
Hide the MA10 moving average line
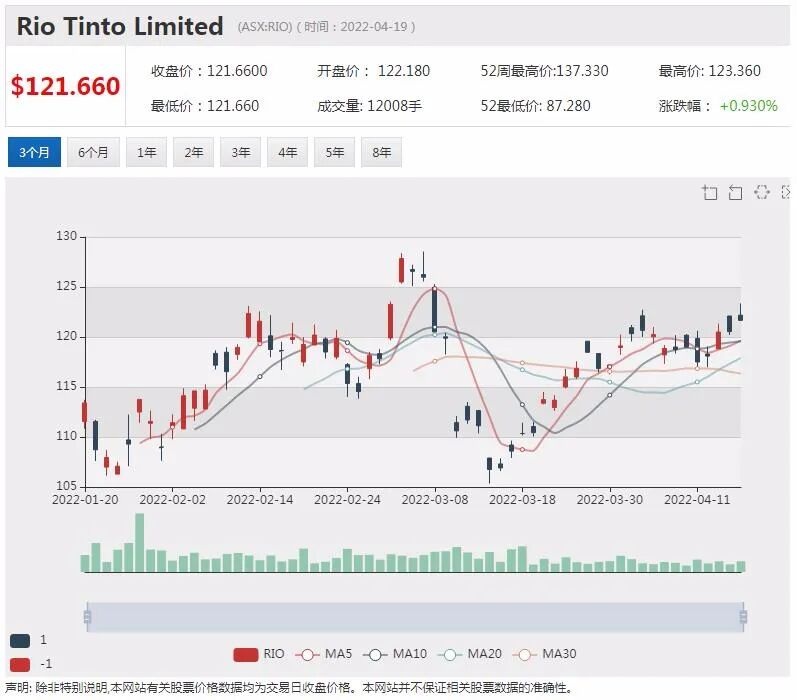point(395,654)
